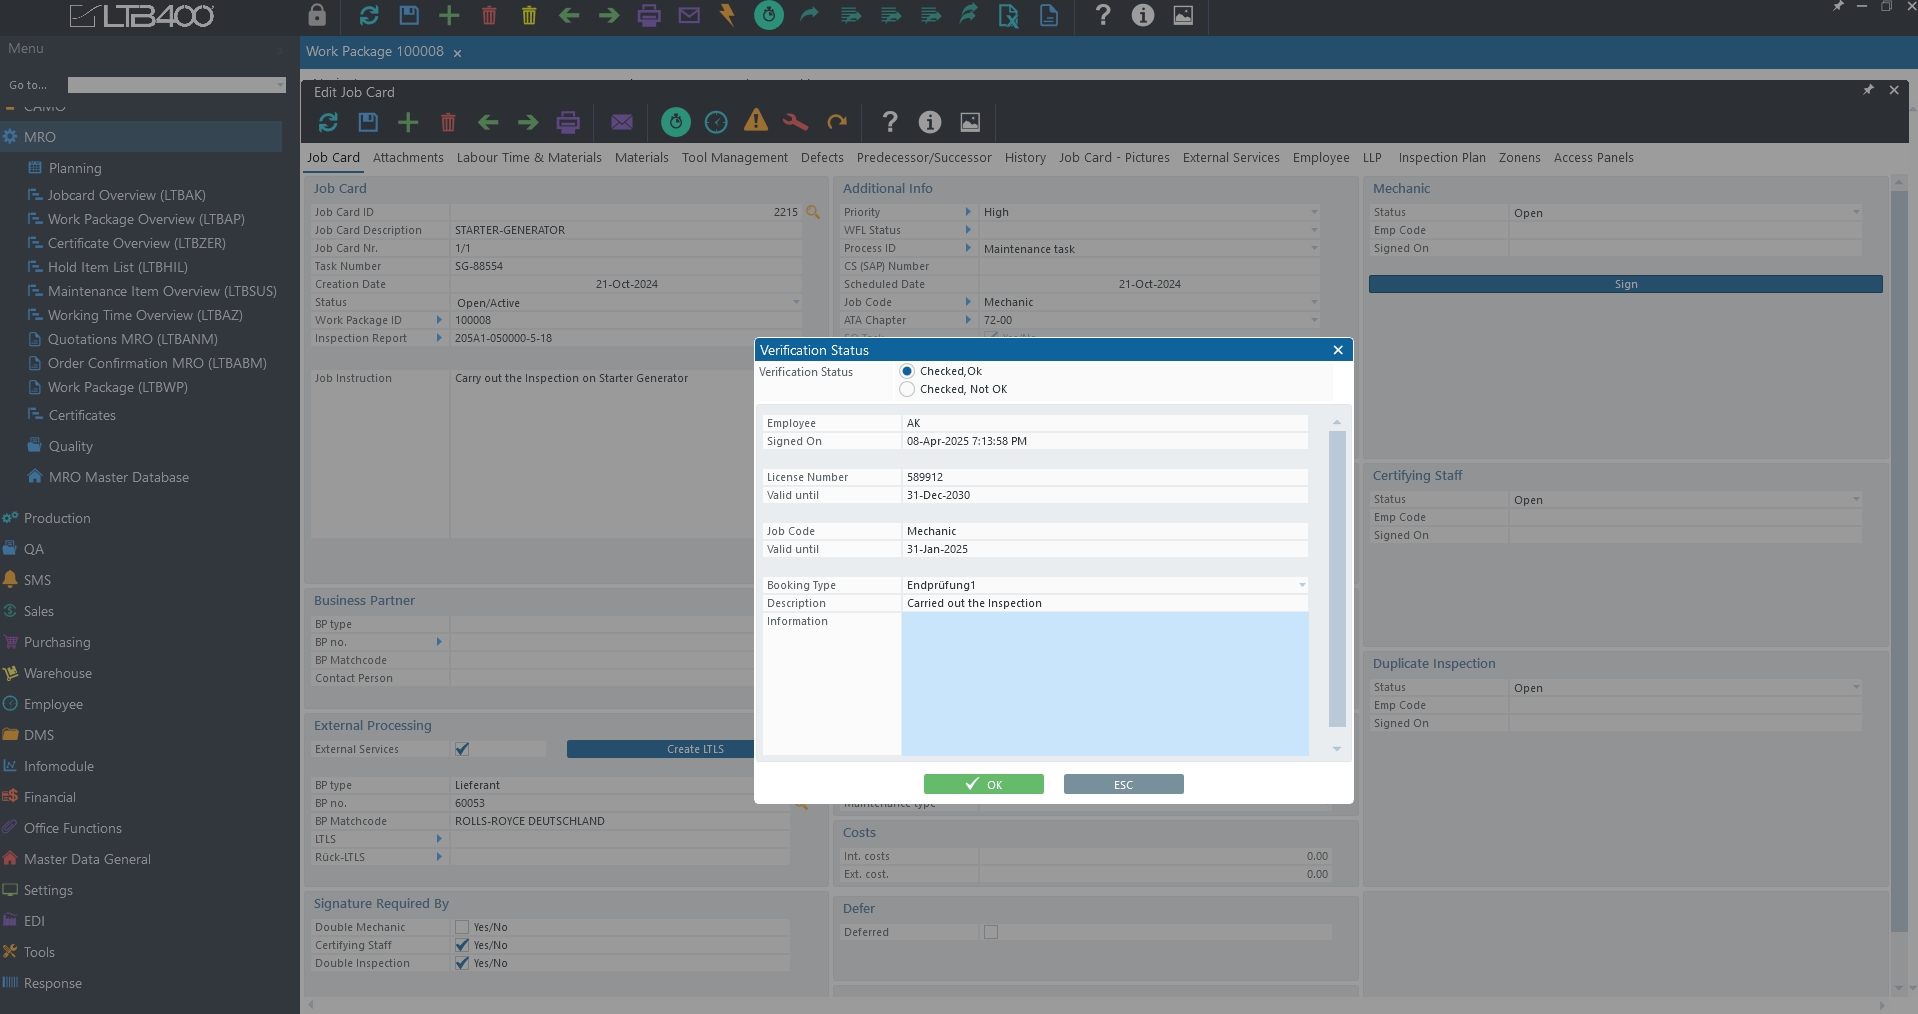This screenshot has width=1918, height=1014.
Task: Select the 'Checked, Not OK' radio button
Action: (907, 389)
